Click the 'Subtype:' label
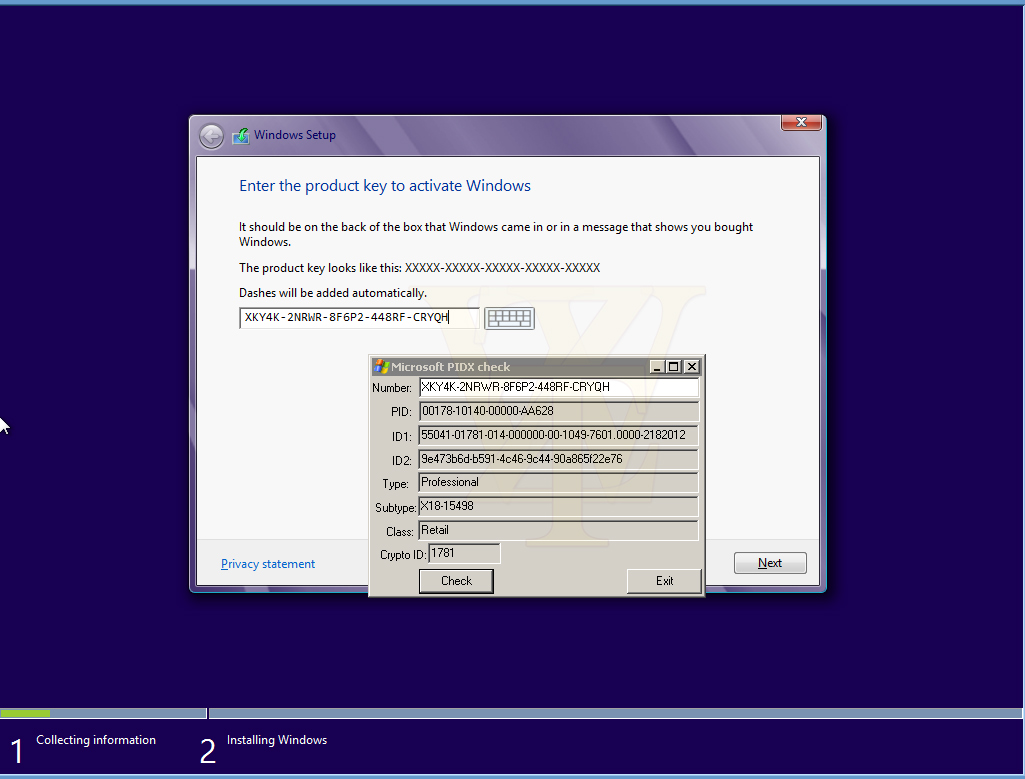1025x779 pixels. point(395,508)
